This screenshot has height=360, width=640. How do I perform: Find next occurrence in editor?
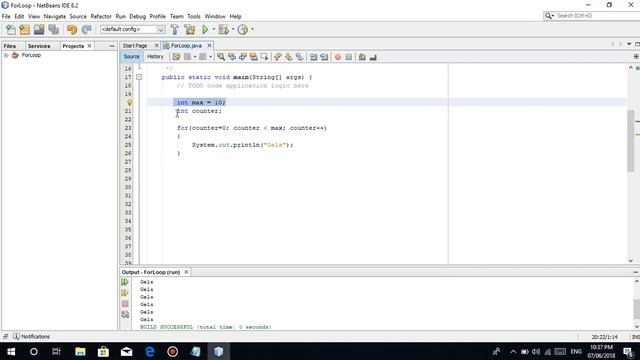tap(243, 57)
